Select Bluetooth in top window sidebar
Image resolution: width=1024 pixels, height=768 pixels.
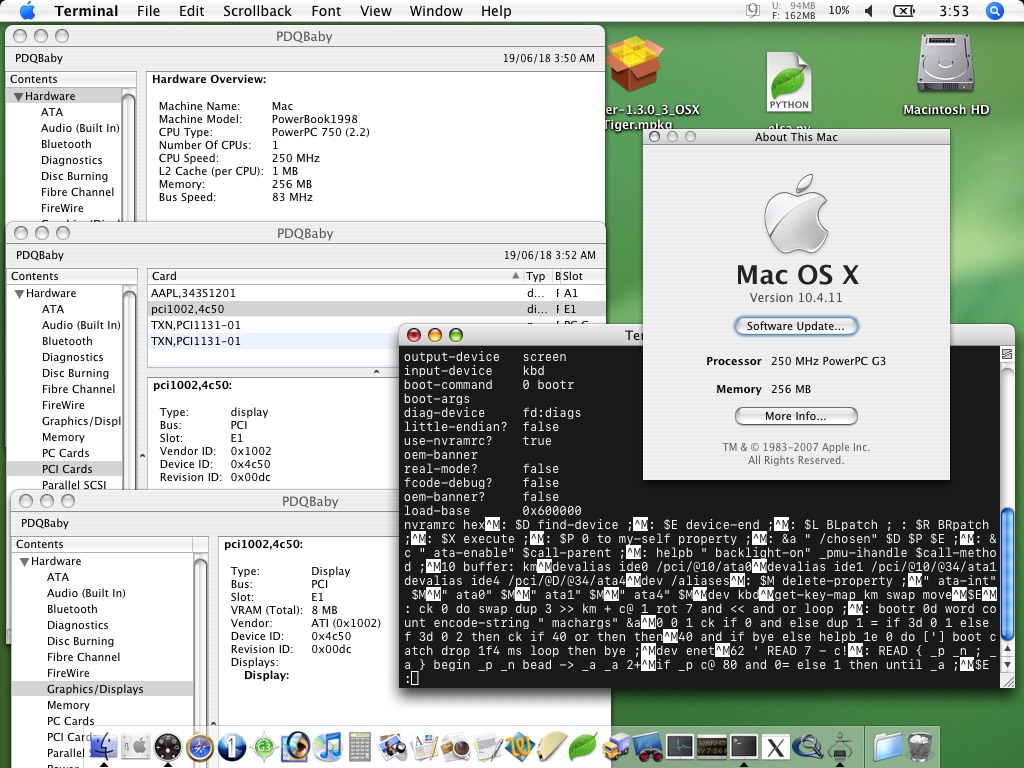[66, 144]
